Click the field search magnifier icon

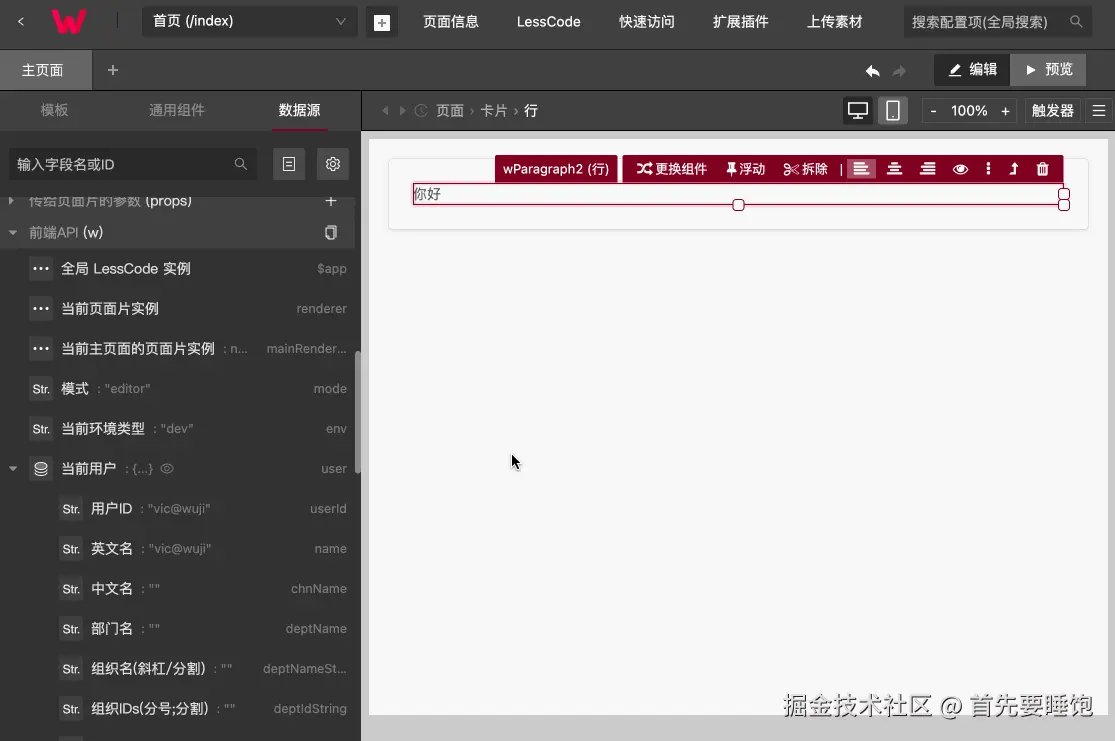[x=240, y=164]
